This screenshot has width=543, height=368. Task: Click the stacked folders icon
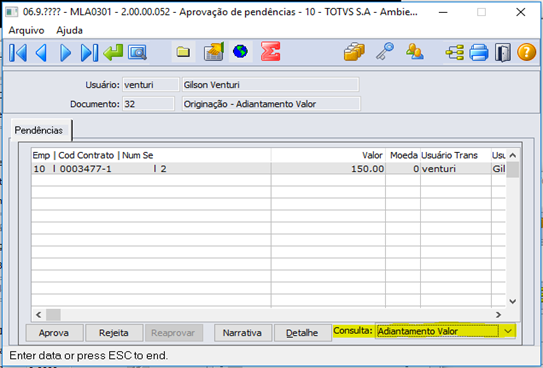pyautogui.click(x=354, y=52)
